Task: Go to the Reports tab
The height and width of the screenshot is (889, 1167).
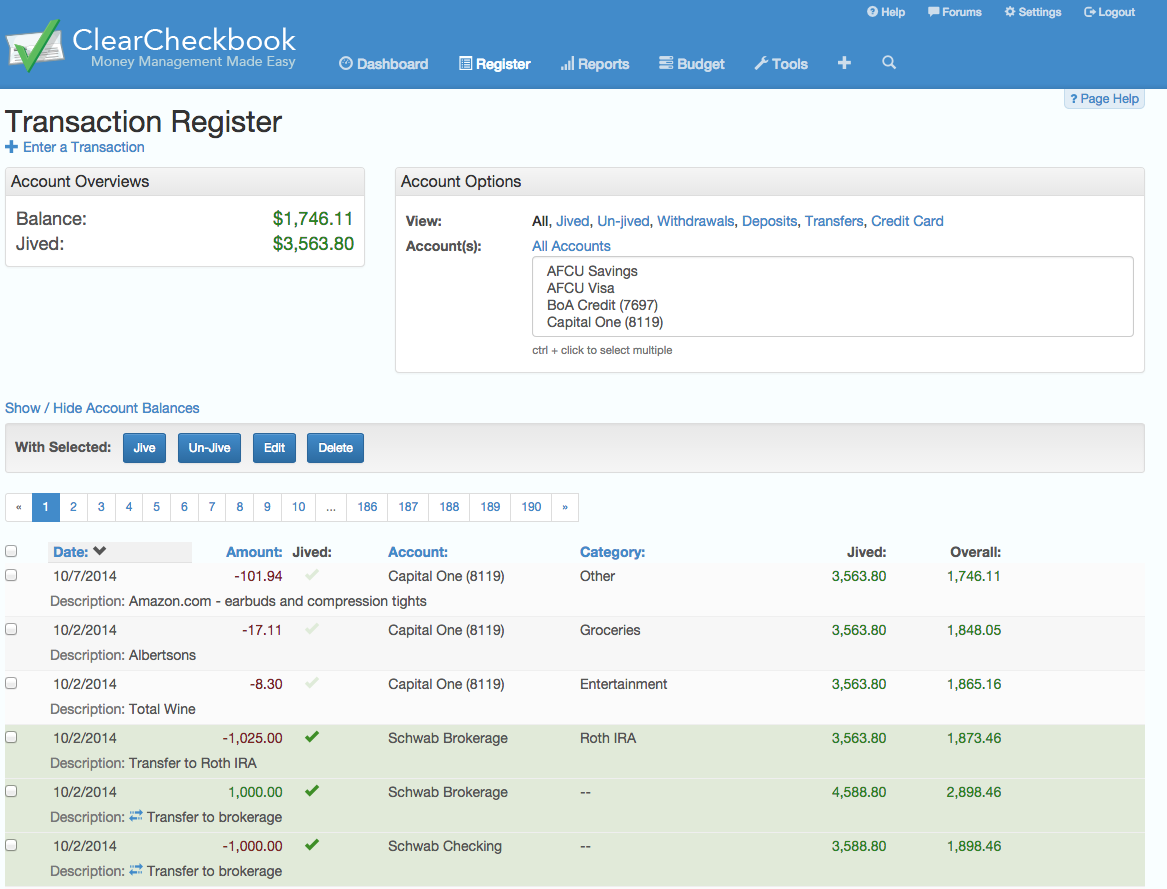Action: pyautogui.click(x=595, y=64)
